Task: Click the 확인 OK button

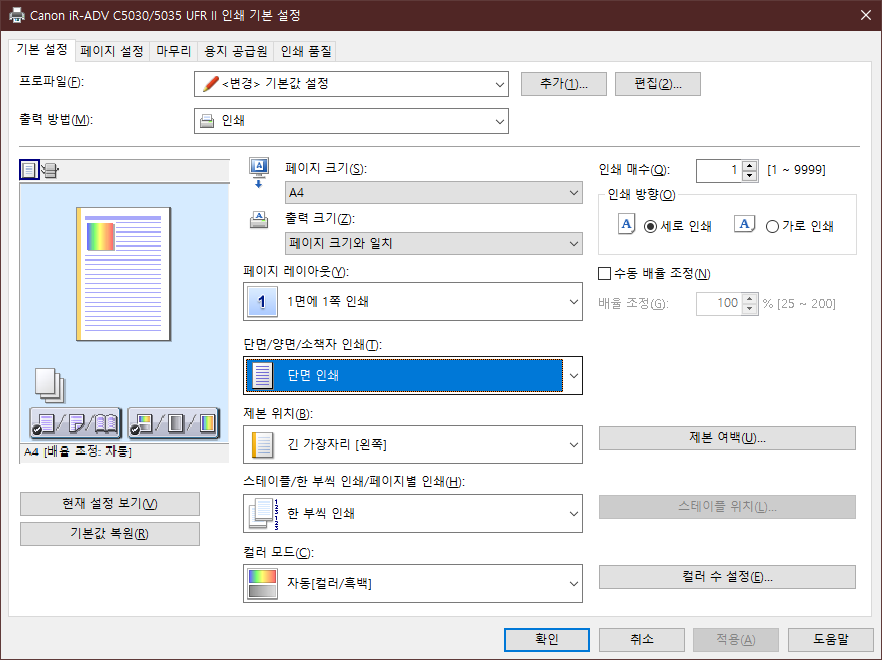Action: coord(547,639)
